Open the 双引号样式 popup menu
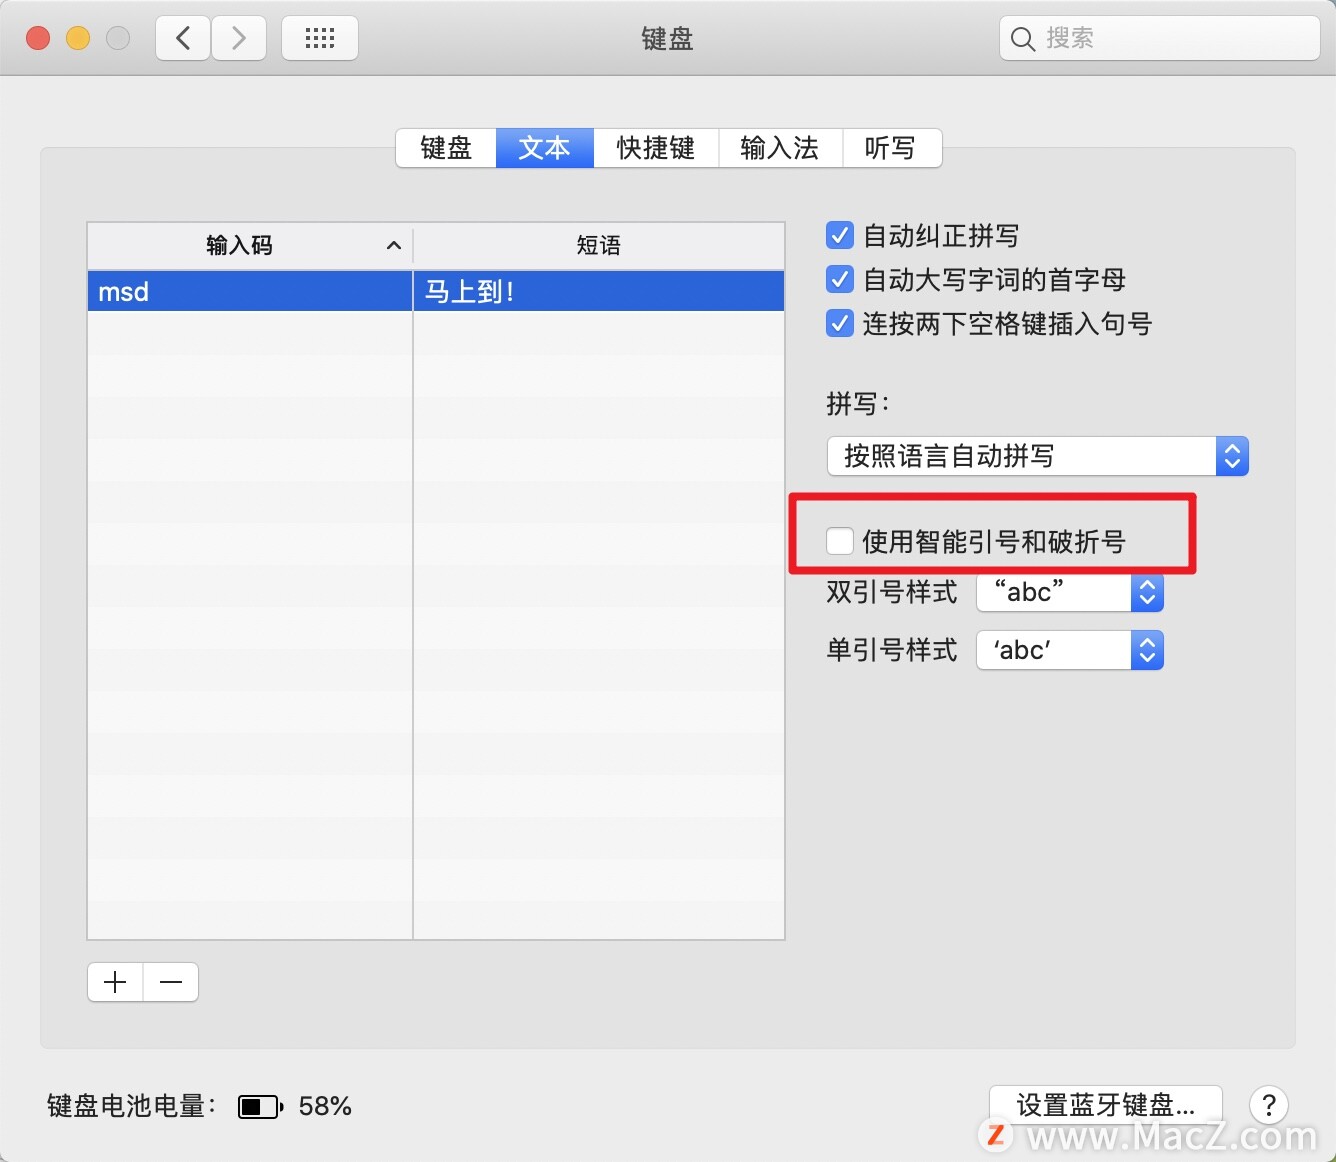The image size is (1336, 1162). (x=1070, y=592)
